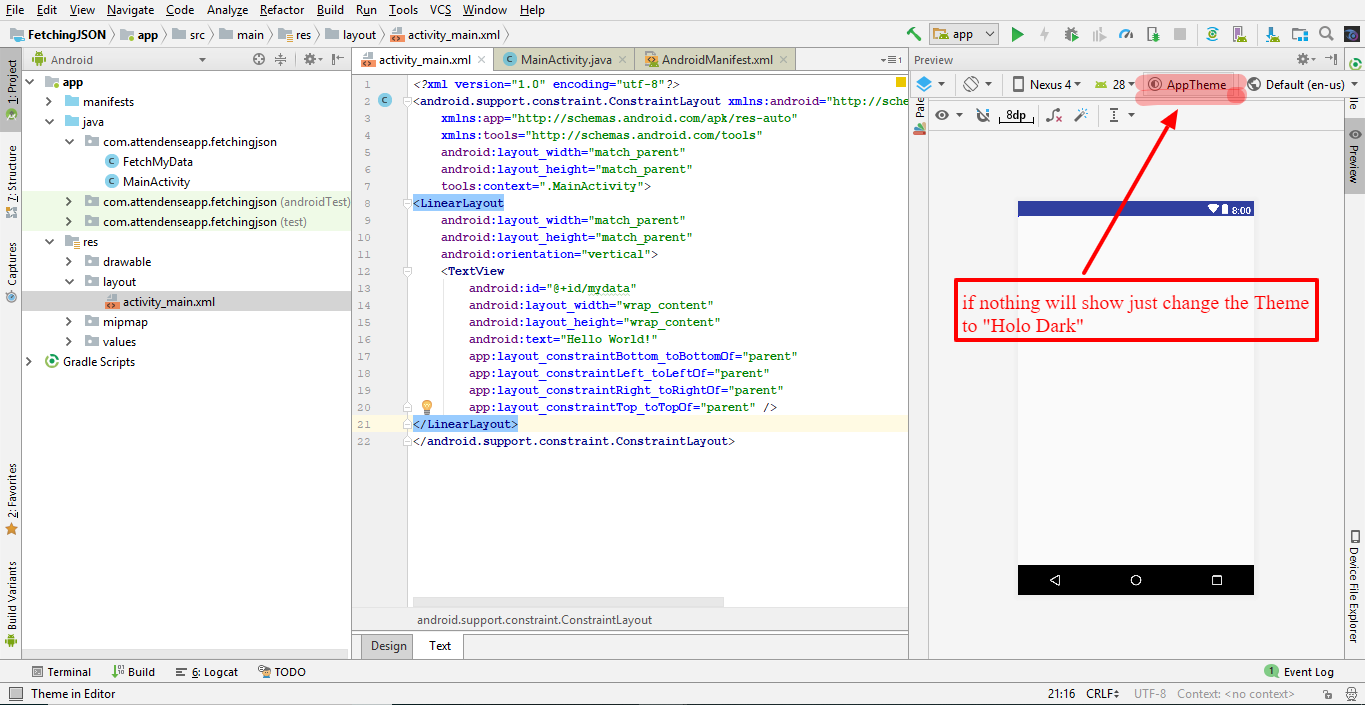Open Project Structure icon in toolbar
Screen dimensions: 1365x705
click(x=1299, y=34)
